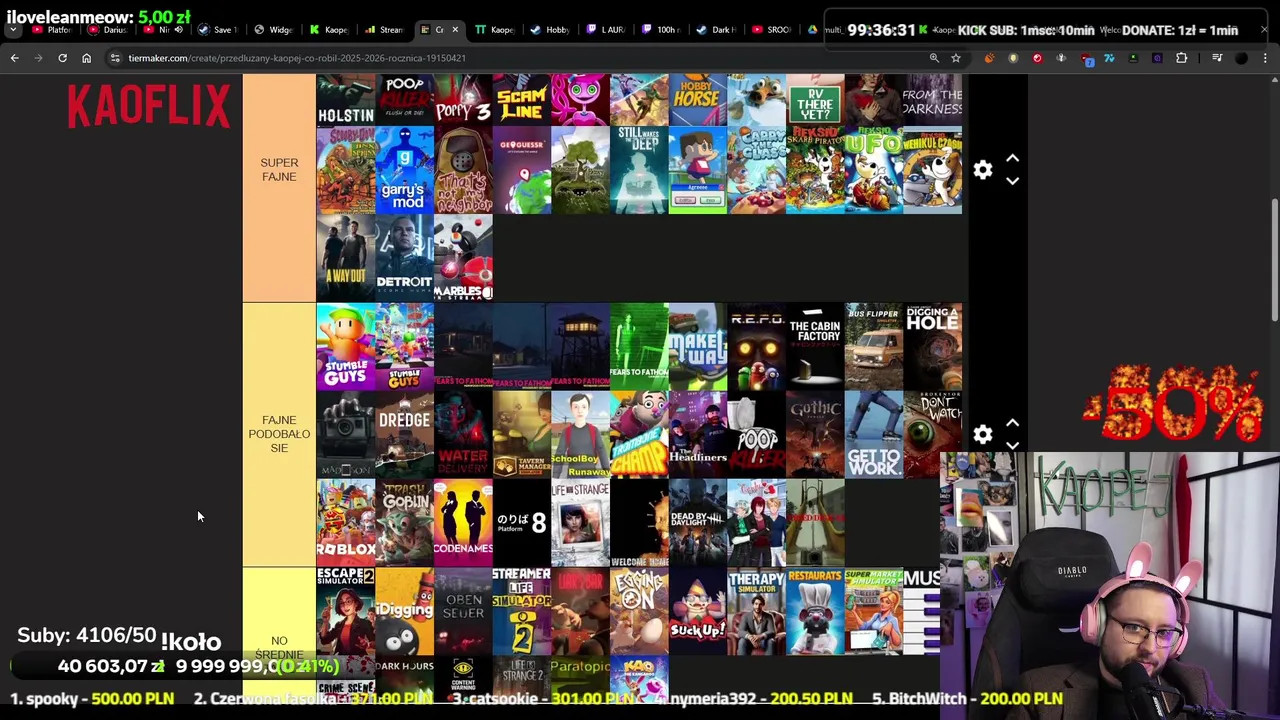Select the Make Way tile

point(697,346)
